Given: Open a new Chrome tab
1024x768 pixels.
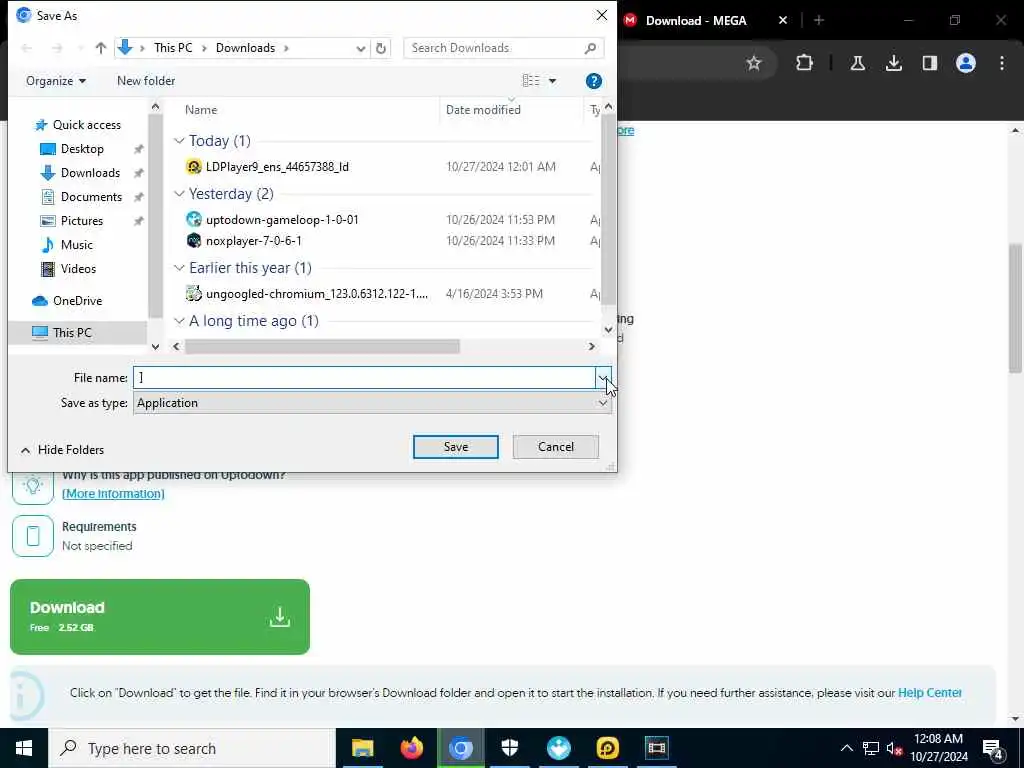Looking at the screenshot, I should pyautogui.click(x=819, y=20).
